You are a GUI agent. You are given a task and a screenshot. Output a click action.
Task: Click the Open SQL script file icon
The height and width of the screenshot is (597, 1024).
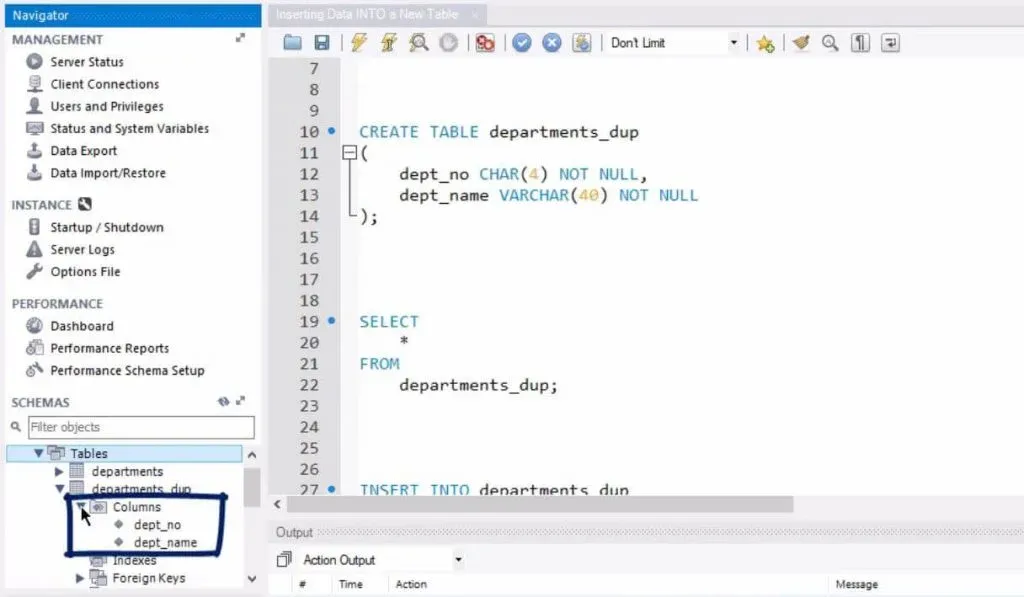coord(292,43)
